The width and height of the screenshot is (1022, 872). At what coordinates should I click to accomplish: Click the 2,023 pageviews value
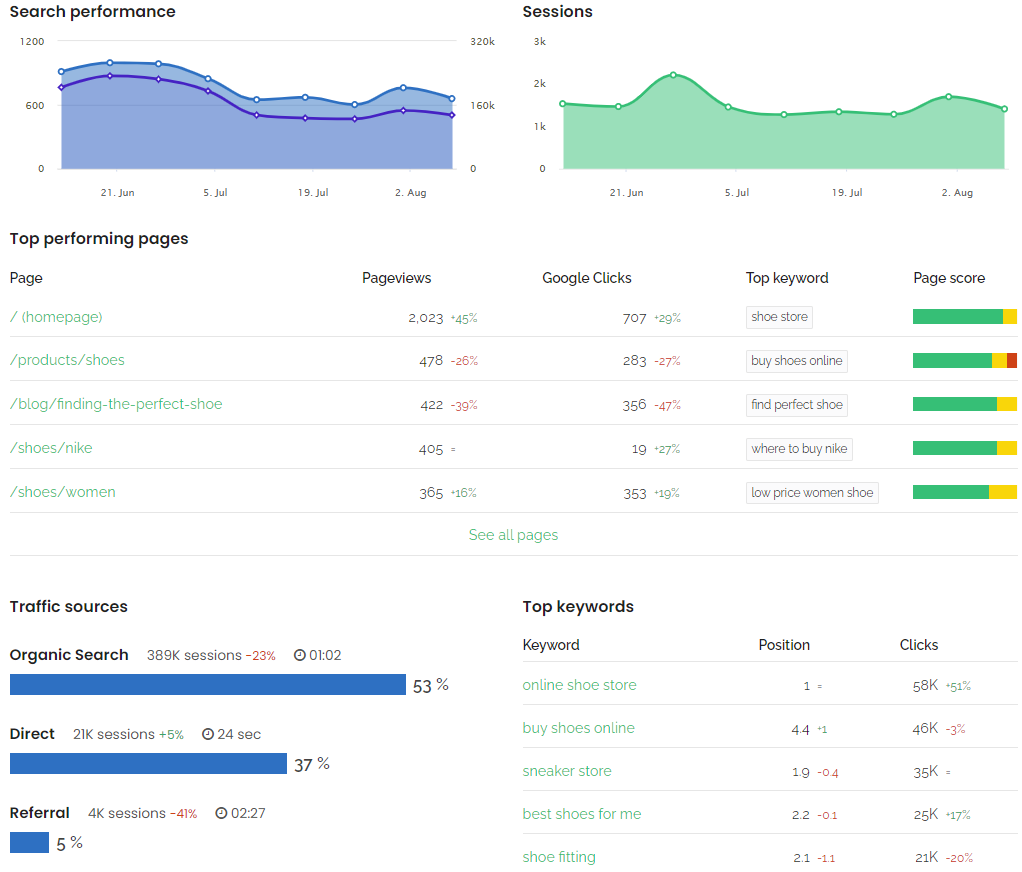[x=426, y=318]
